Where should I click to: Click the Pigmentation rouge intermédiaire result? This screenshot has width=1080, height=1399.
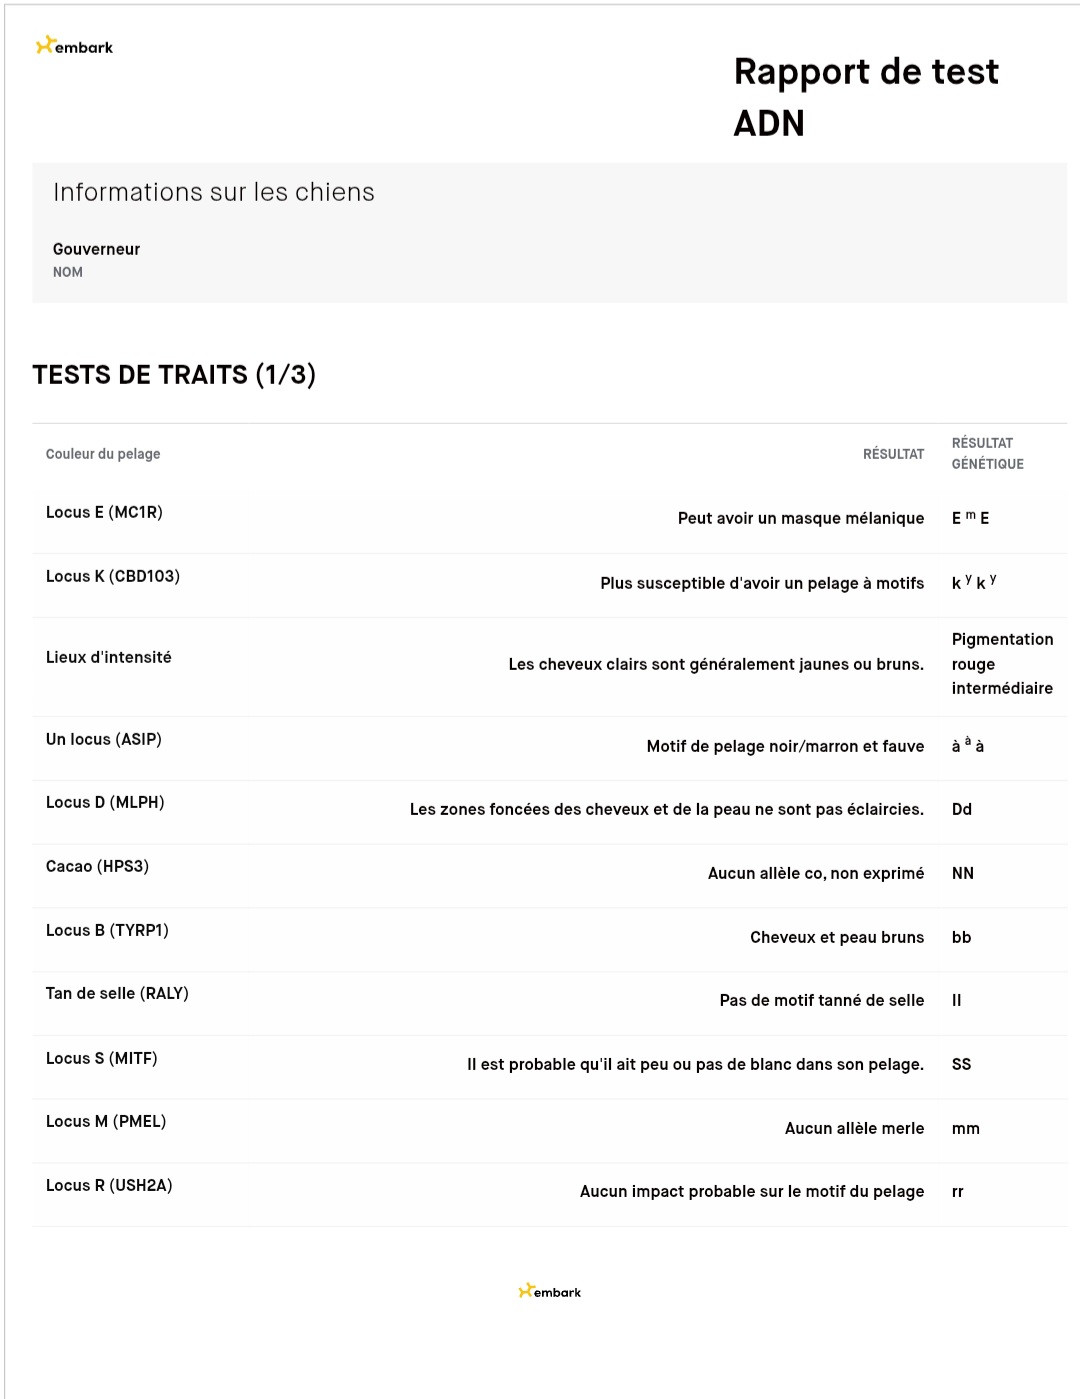1001,664
